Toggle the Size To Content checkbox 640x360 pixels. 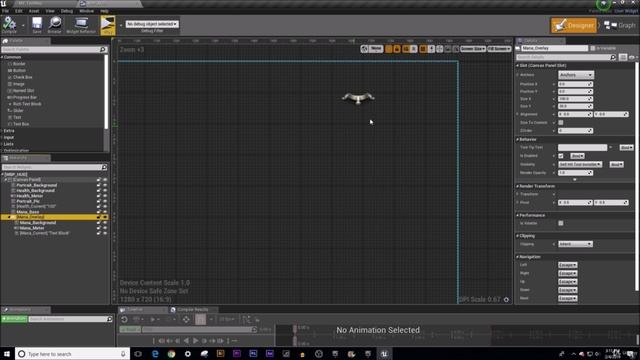tap(561, 122)
